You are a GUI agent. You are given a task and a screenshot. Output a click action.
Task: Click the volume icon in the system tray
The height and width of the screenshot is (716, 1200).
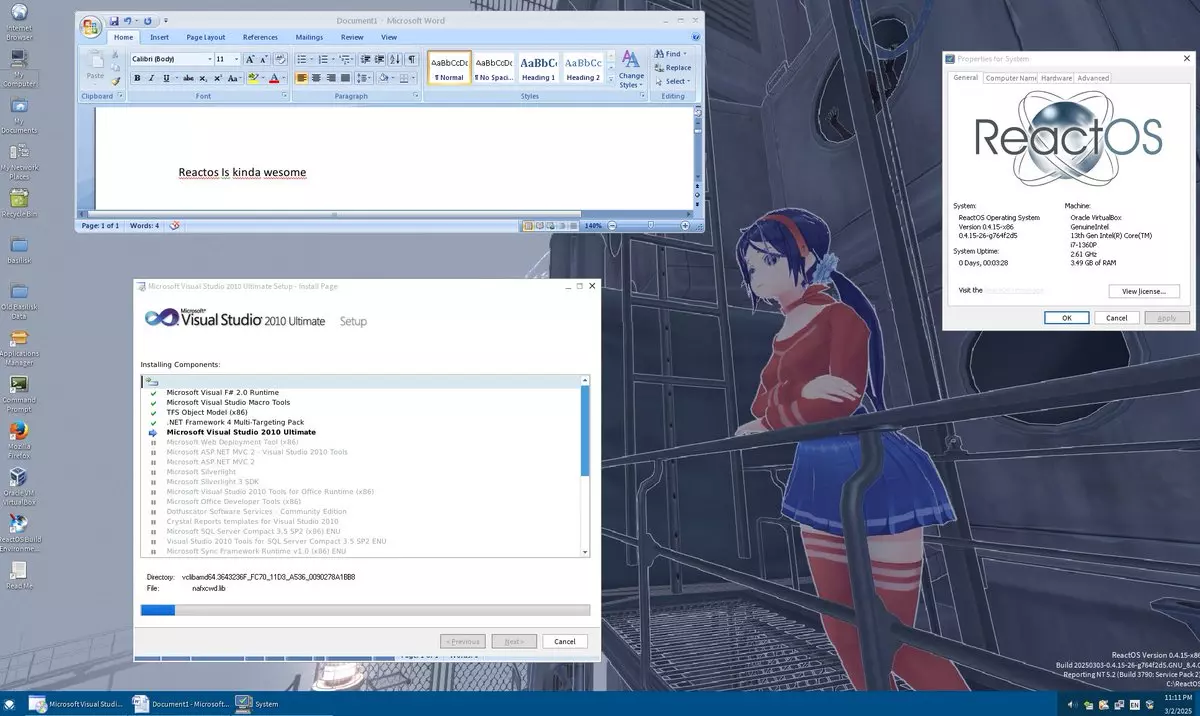(1072, 704)
